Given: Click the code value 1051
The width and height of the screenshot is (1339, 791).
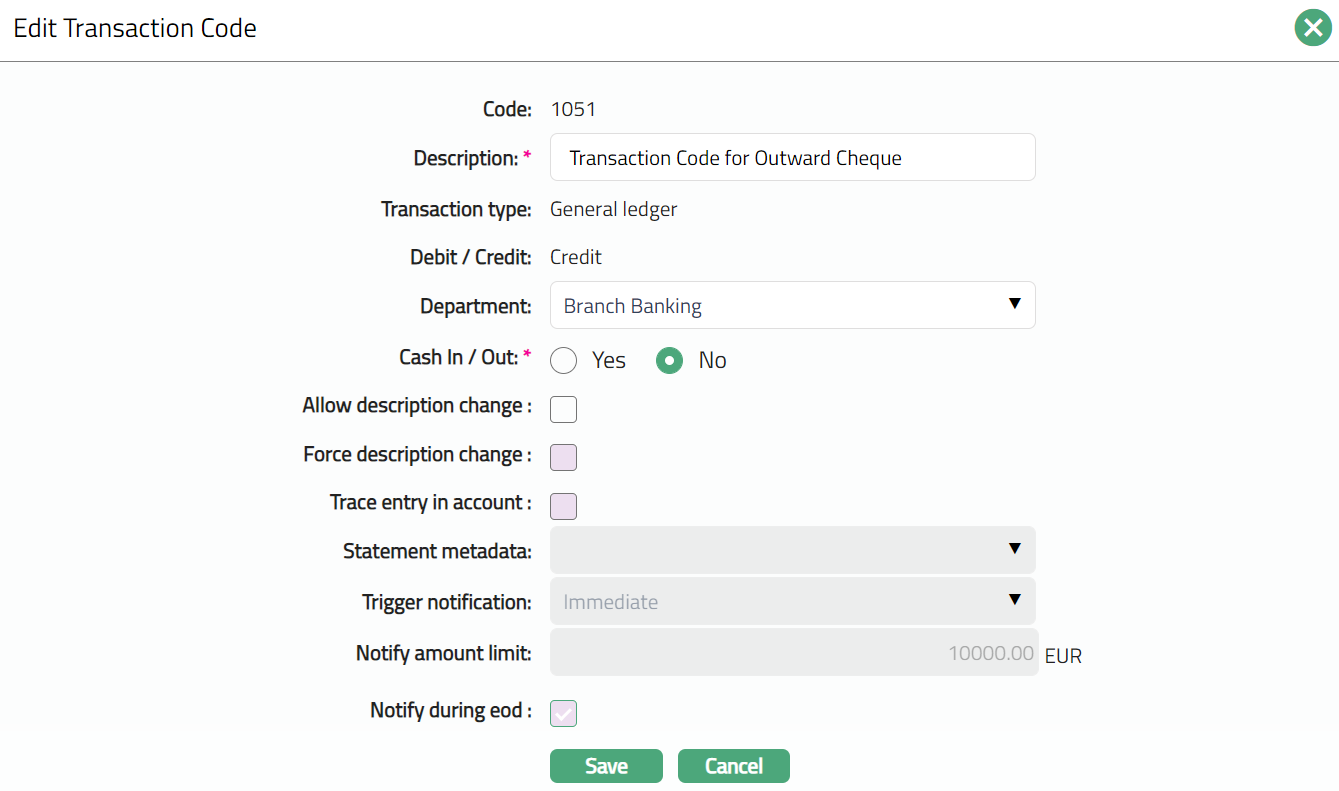Looking at the screenshot, I should coord(573,109).
